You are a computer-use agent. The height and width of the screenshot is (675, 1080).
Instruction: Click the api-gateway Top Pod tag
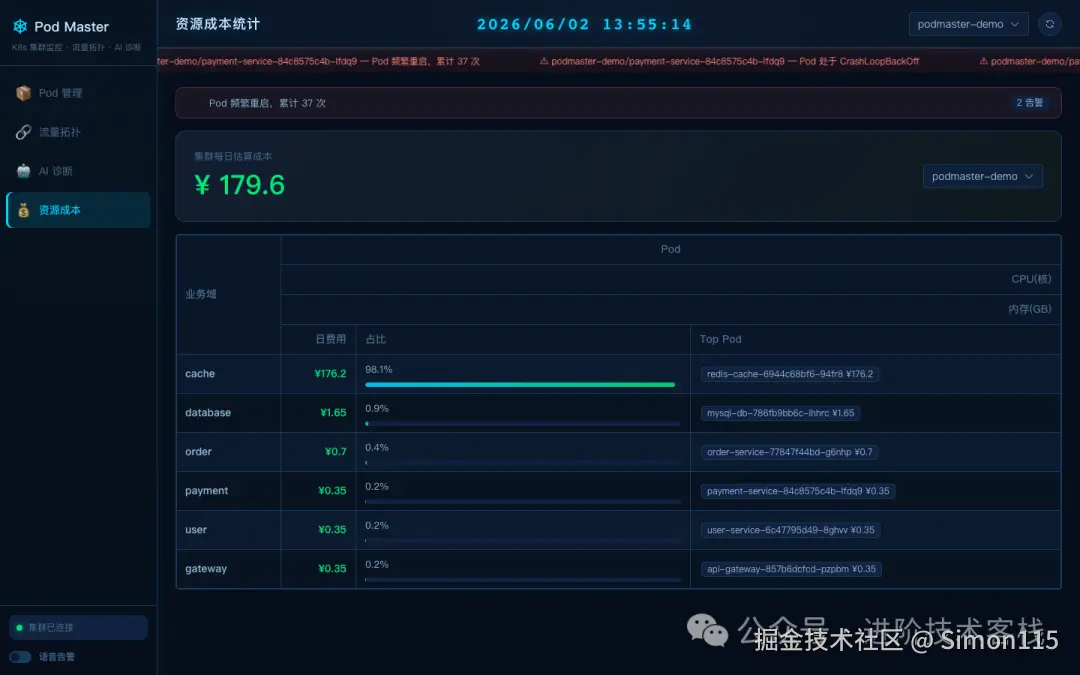point(791,569)
